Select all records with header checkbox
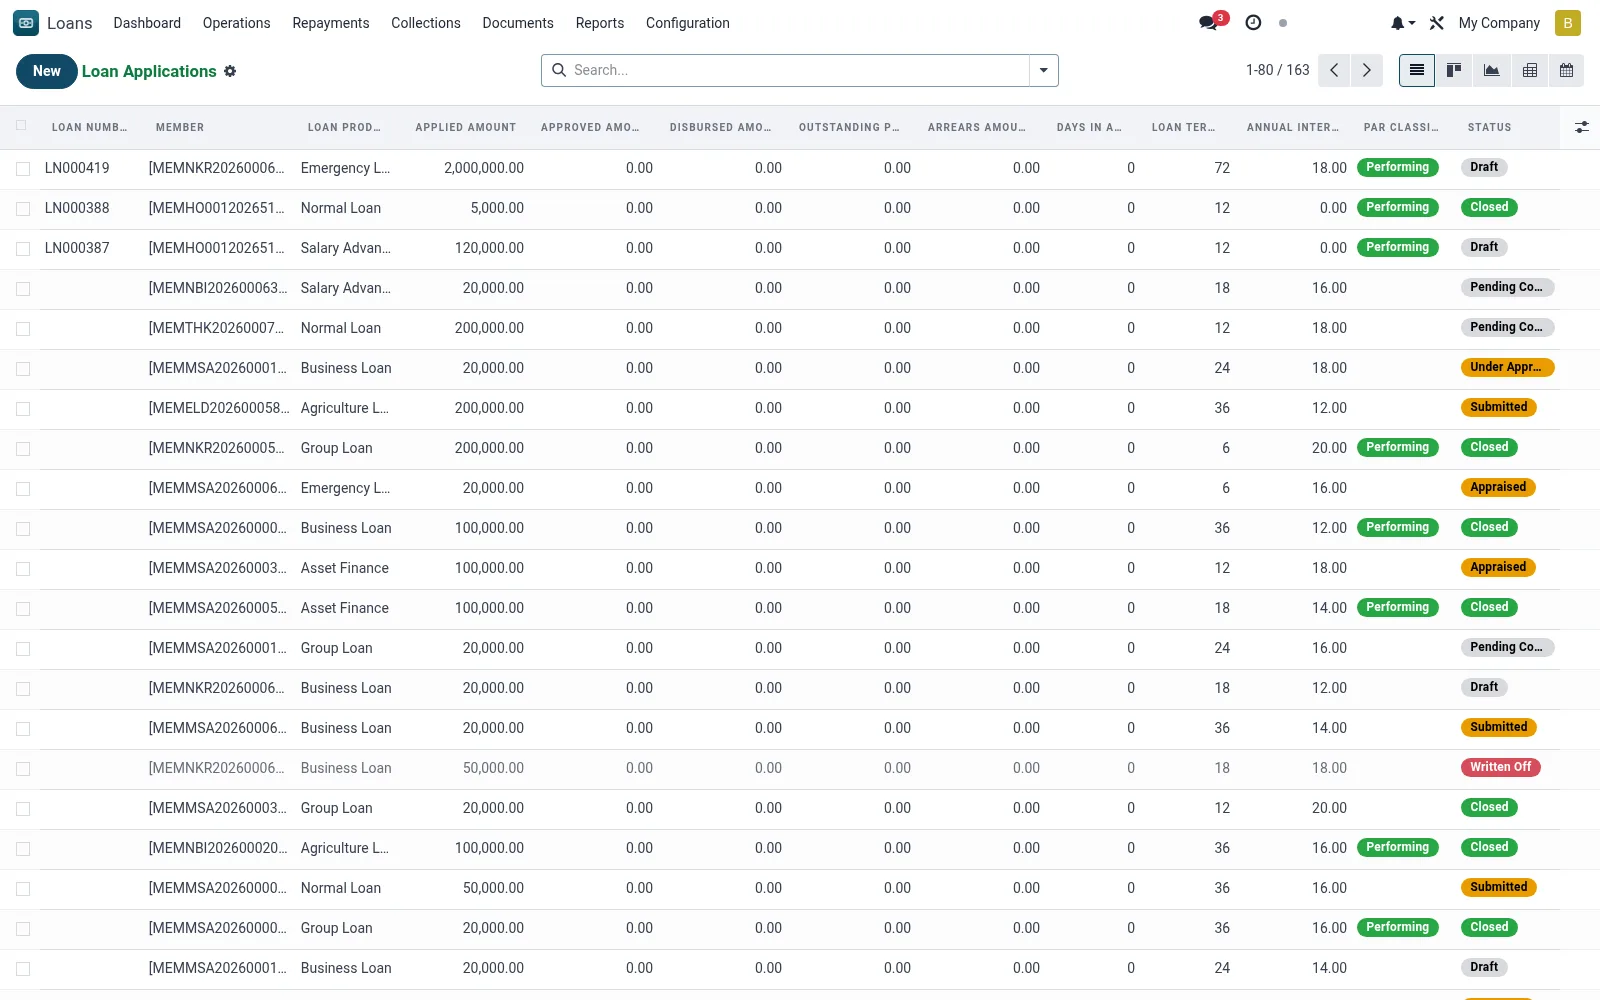The image size is (1600, 1000). click(21, 126)
